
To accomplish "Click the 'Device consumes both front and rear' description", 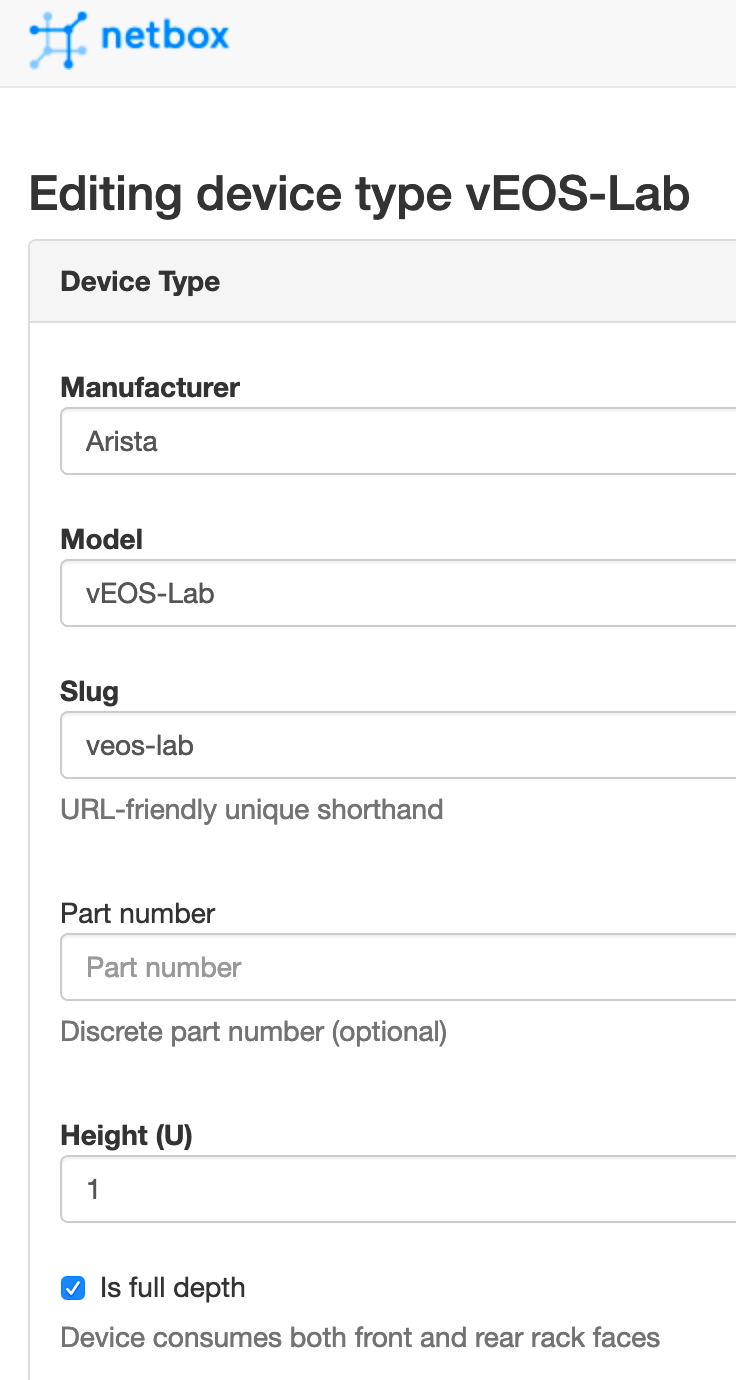I will pos(360,1338).
